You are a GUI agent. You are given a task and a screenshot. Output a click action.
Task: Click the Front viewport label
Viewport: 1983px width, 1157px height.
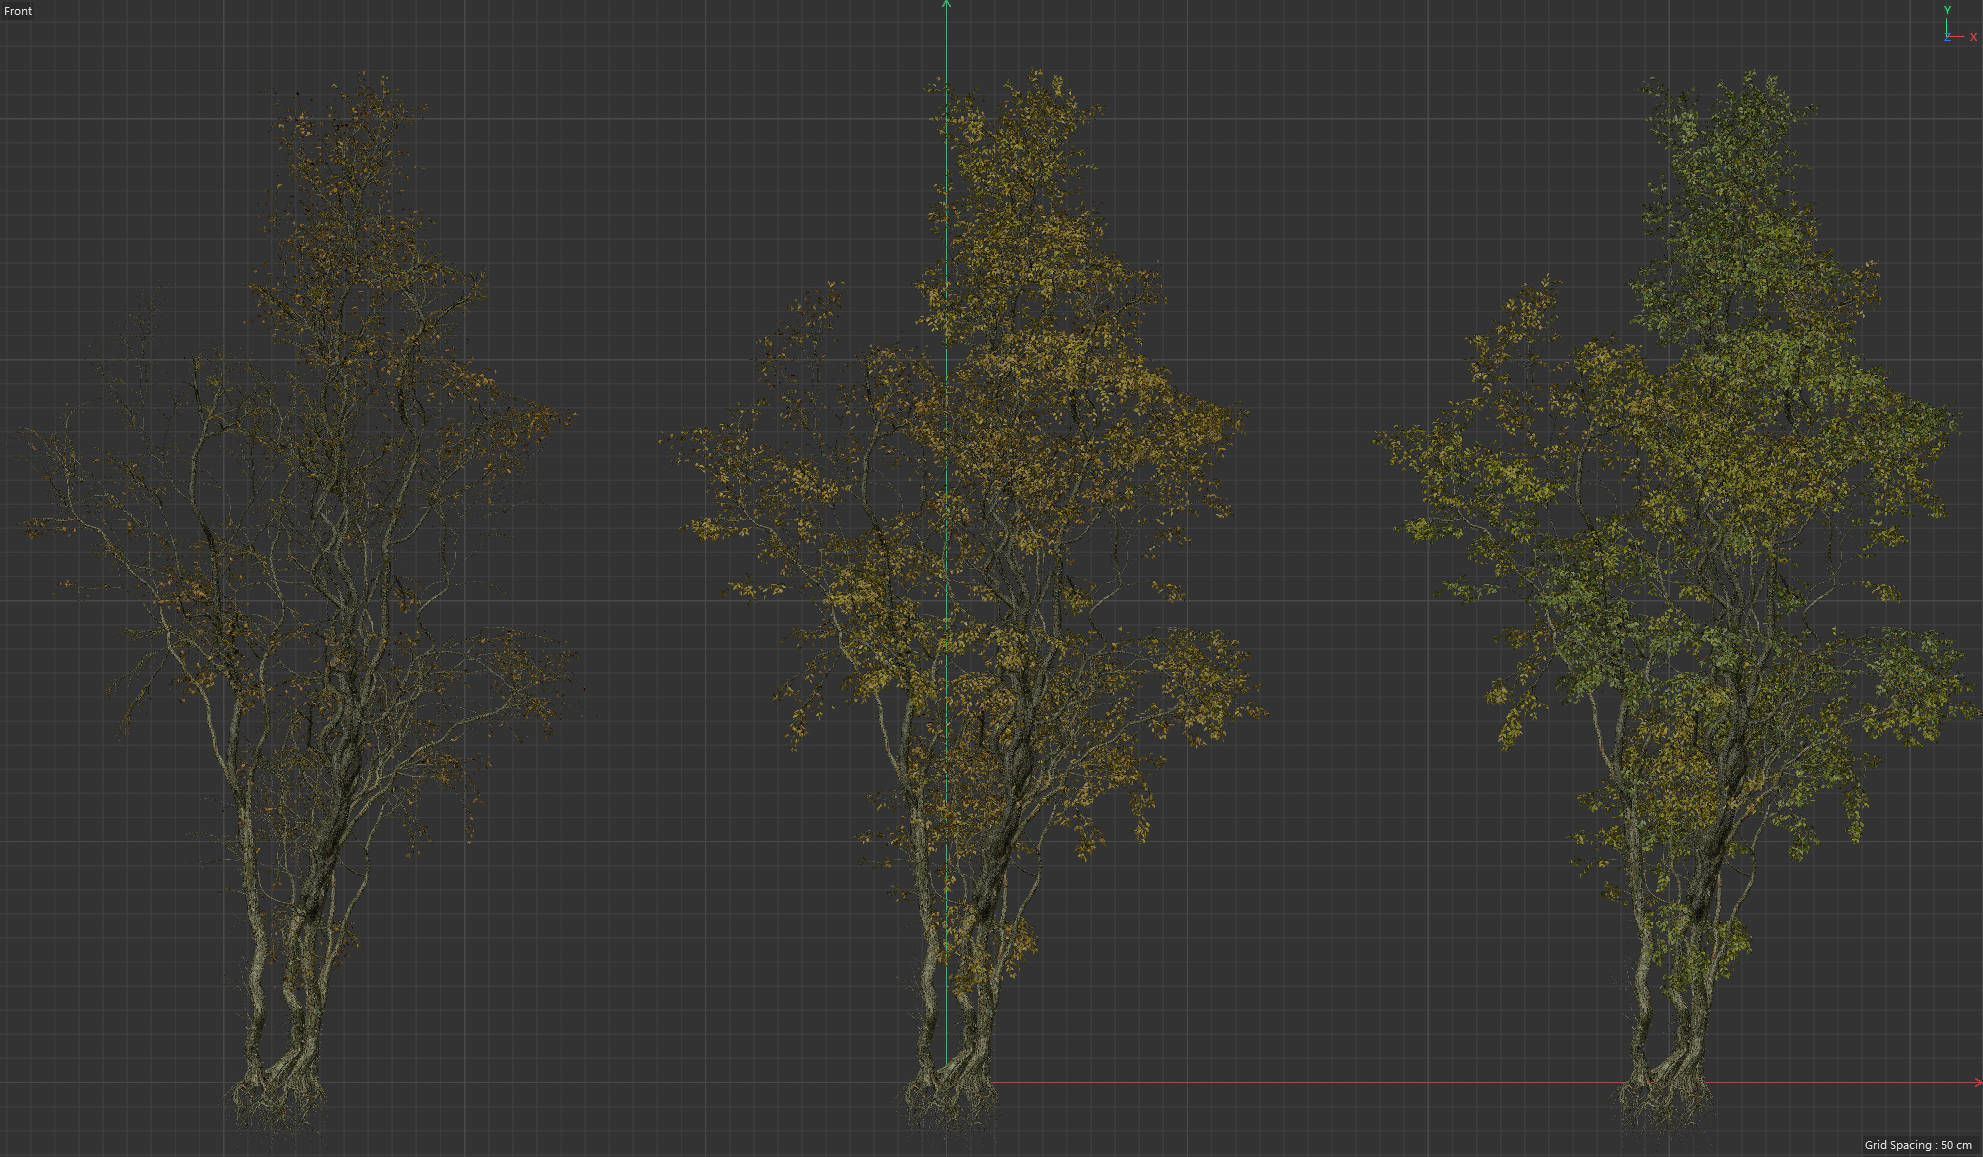[18, 11]
